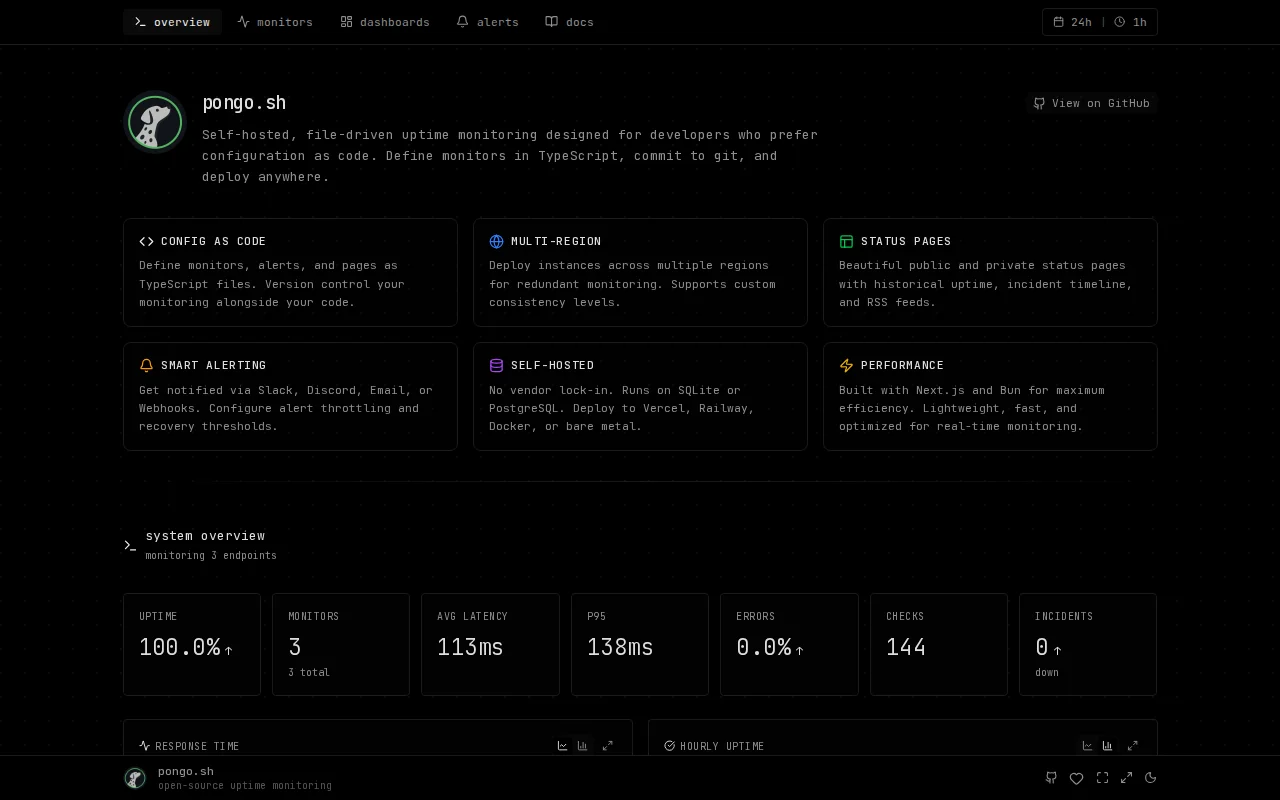Click the P95 value 138ms
The image size is (1280, 800).
620,647
